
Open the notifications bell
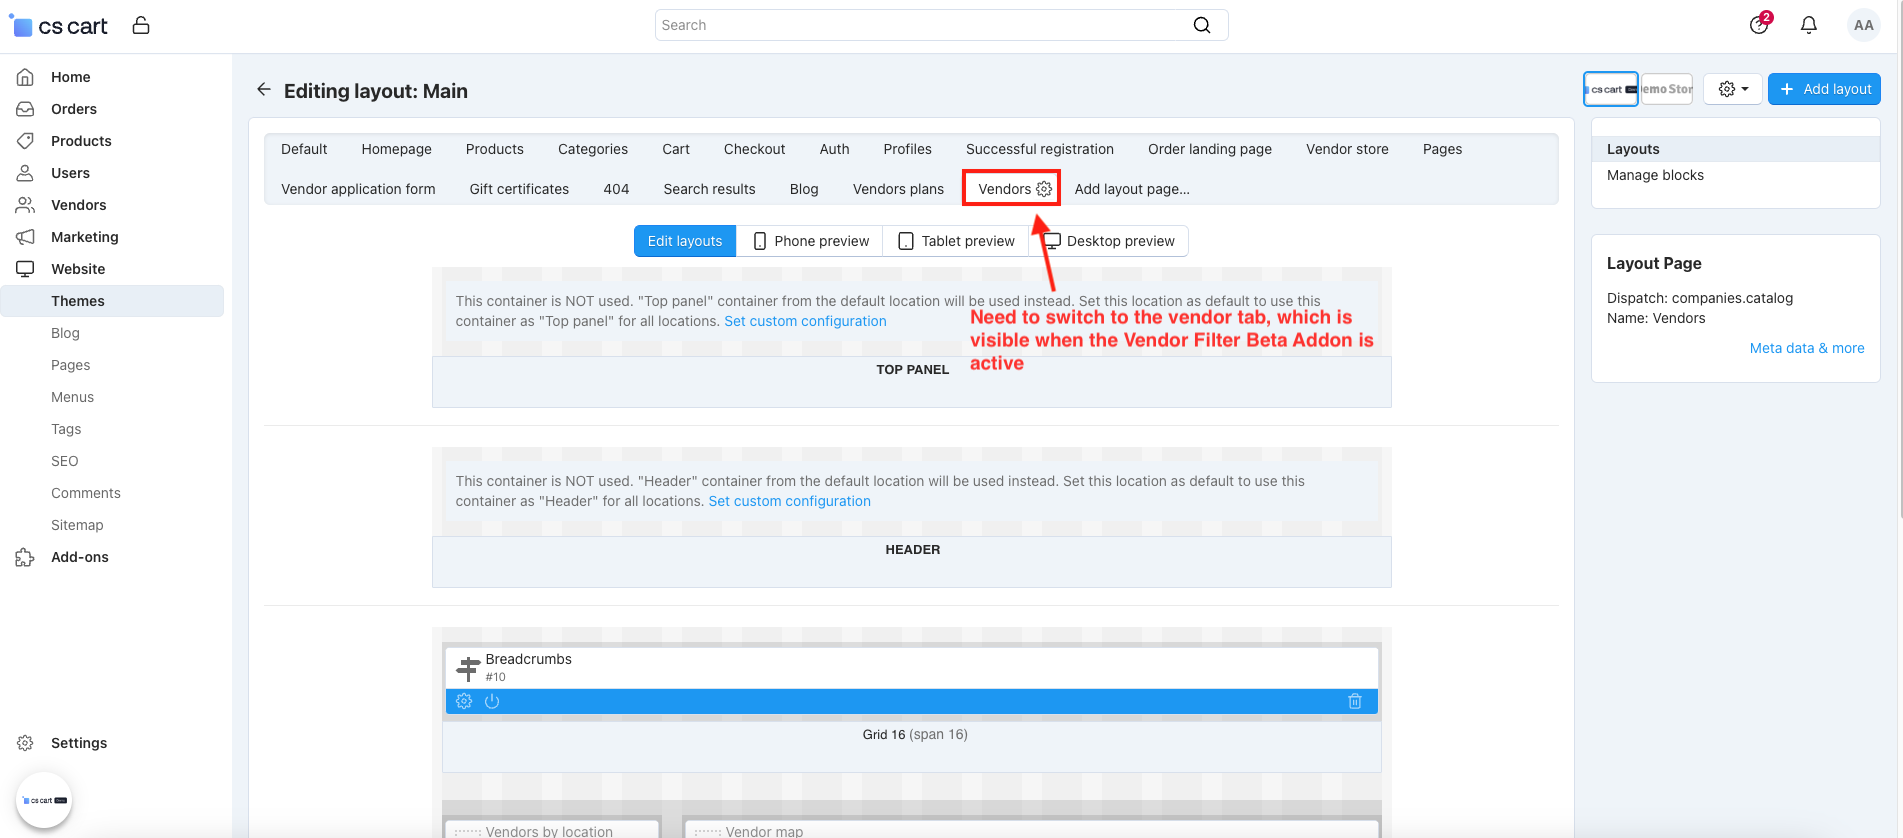pos(1809,25)
